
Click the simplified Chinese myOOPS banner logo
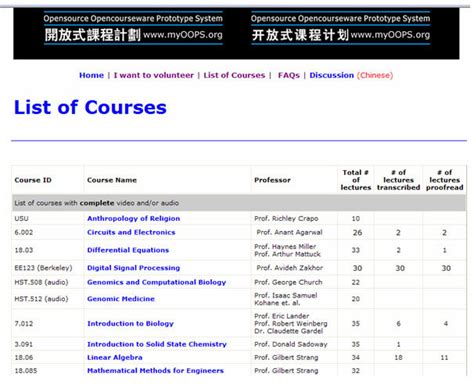[340, 29]
